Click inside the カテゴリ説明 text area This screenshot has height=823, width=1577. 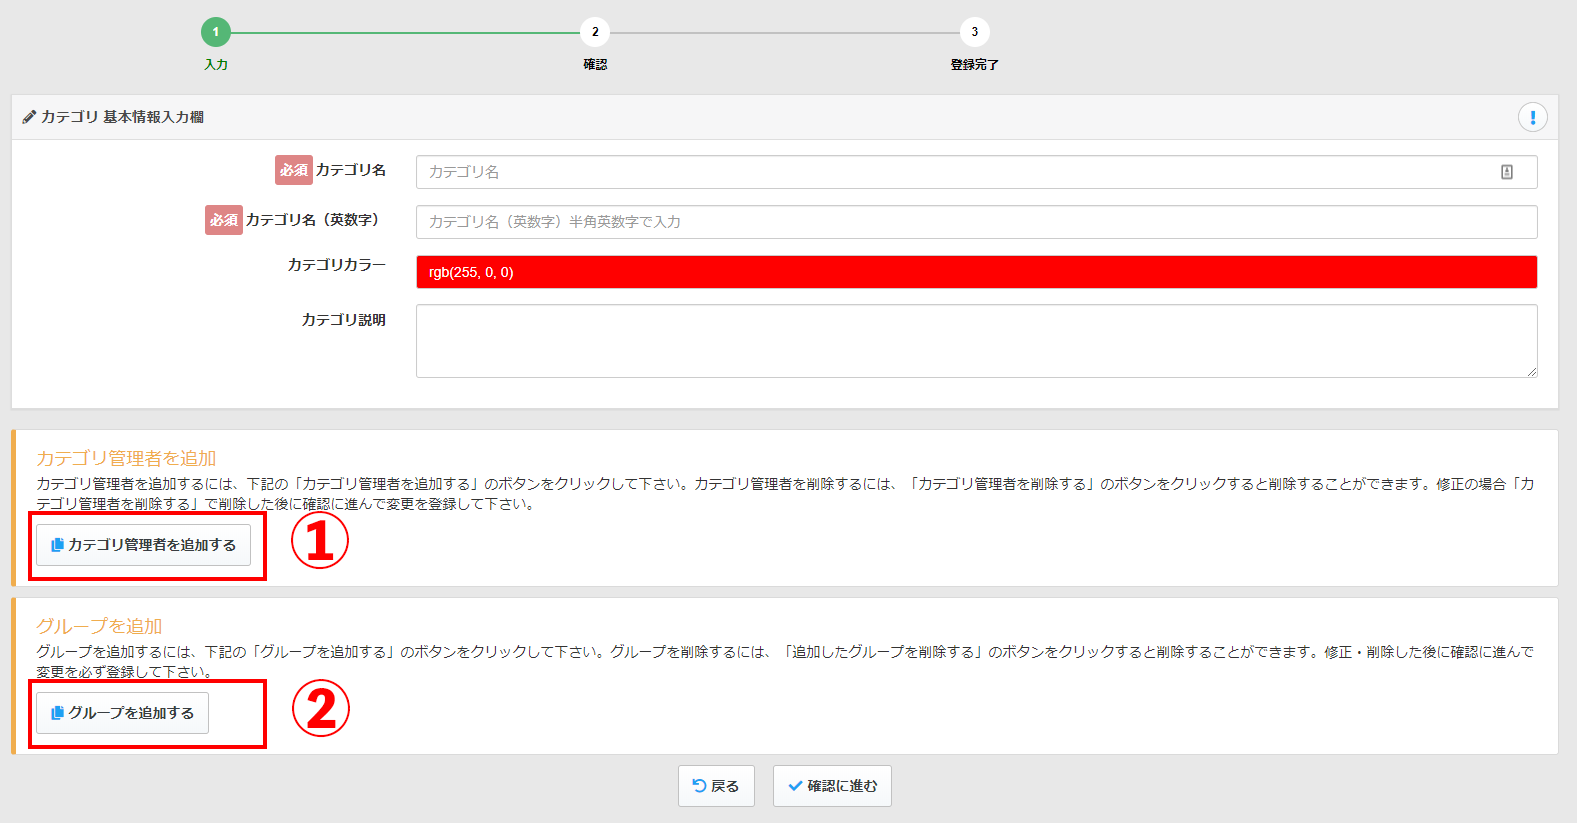click(x=976, y=341)
